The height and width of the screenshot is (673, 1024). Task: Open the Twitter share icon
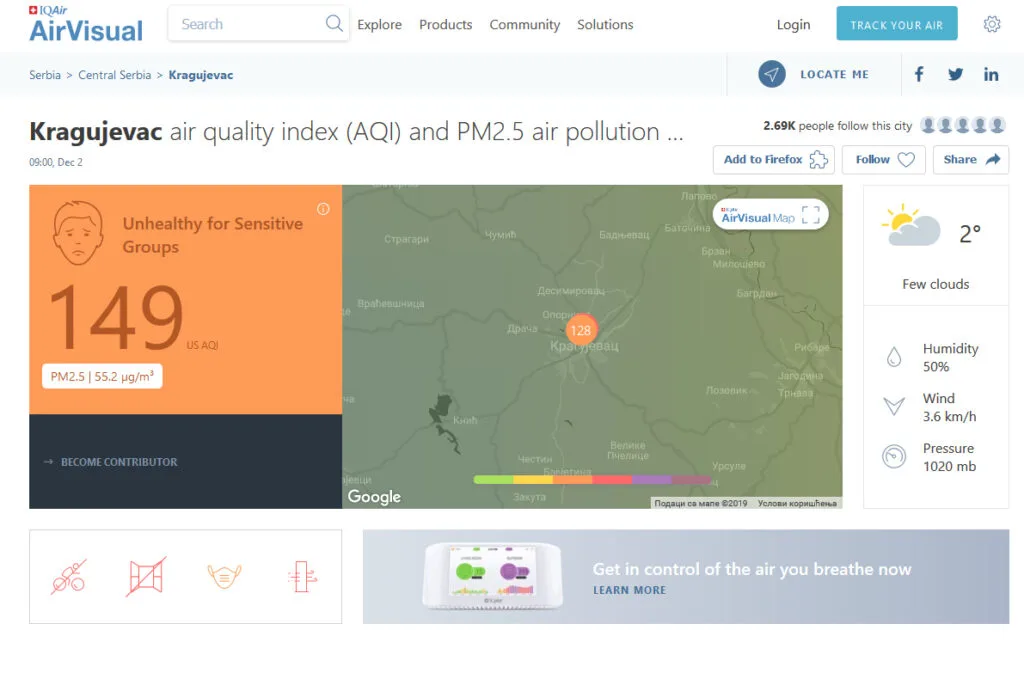click(955, 75)
